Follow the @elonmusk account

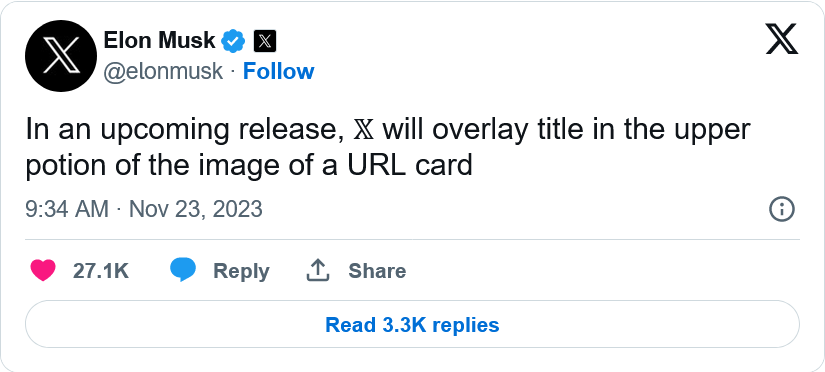[278, 72]
